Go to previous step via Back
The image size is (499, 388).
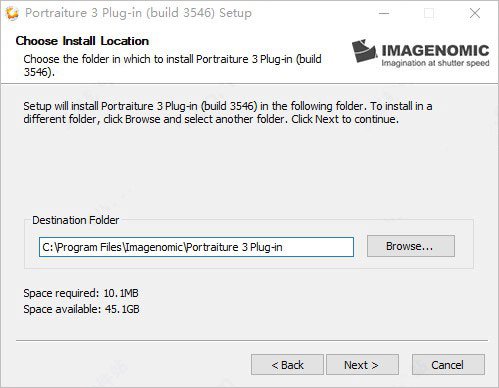pos(287,365)
